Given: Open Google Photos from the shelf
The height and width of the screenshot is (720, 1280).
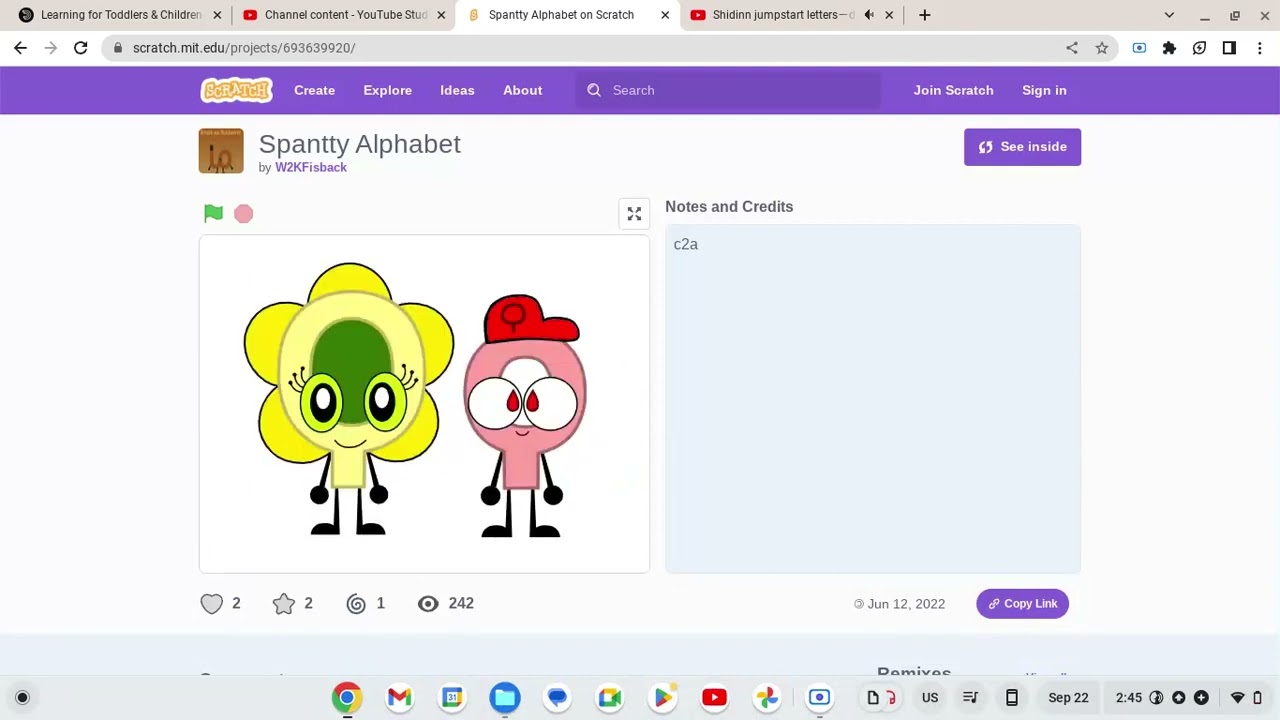Looking at the screenshot, I should point(767,698).
